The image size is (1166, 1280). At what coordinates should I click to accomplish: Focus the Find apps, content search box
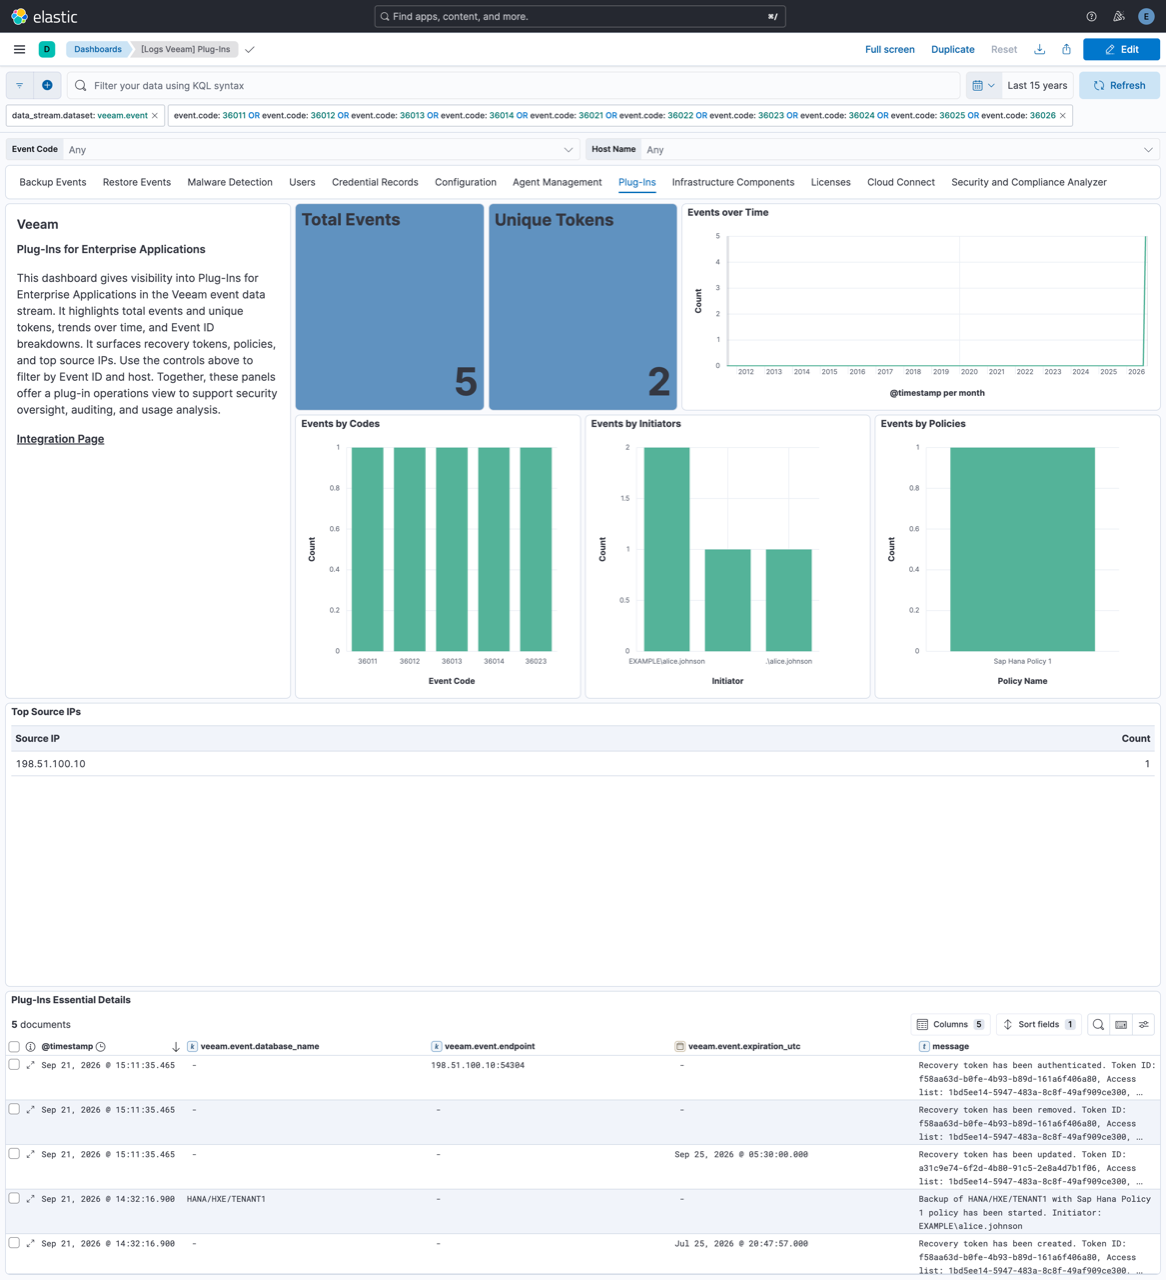click(580, 16)
